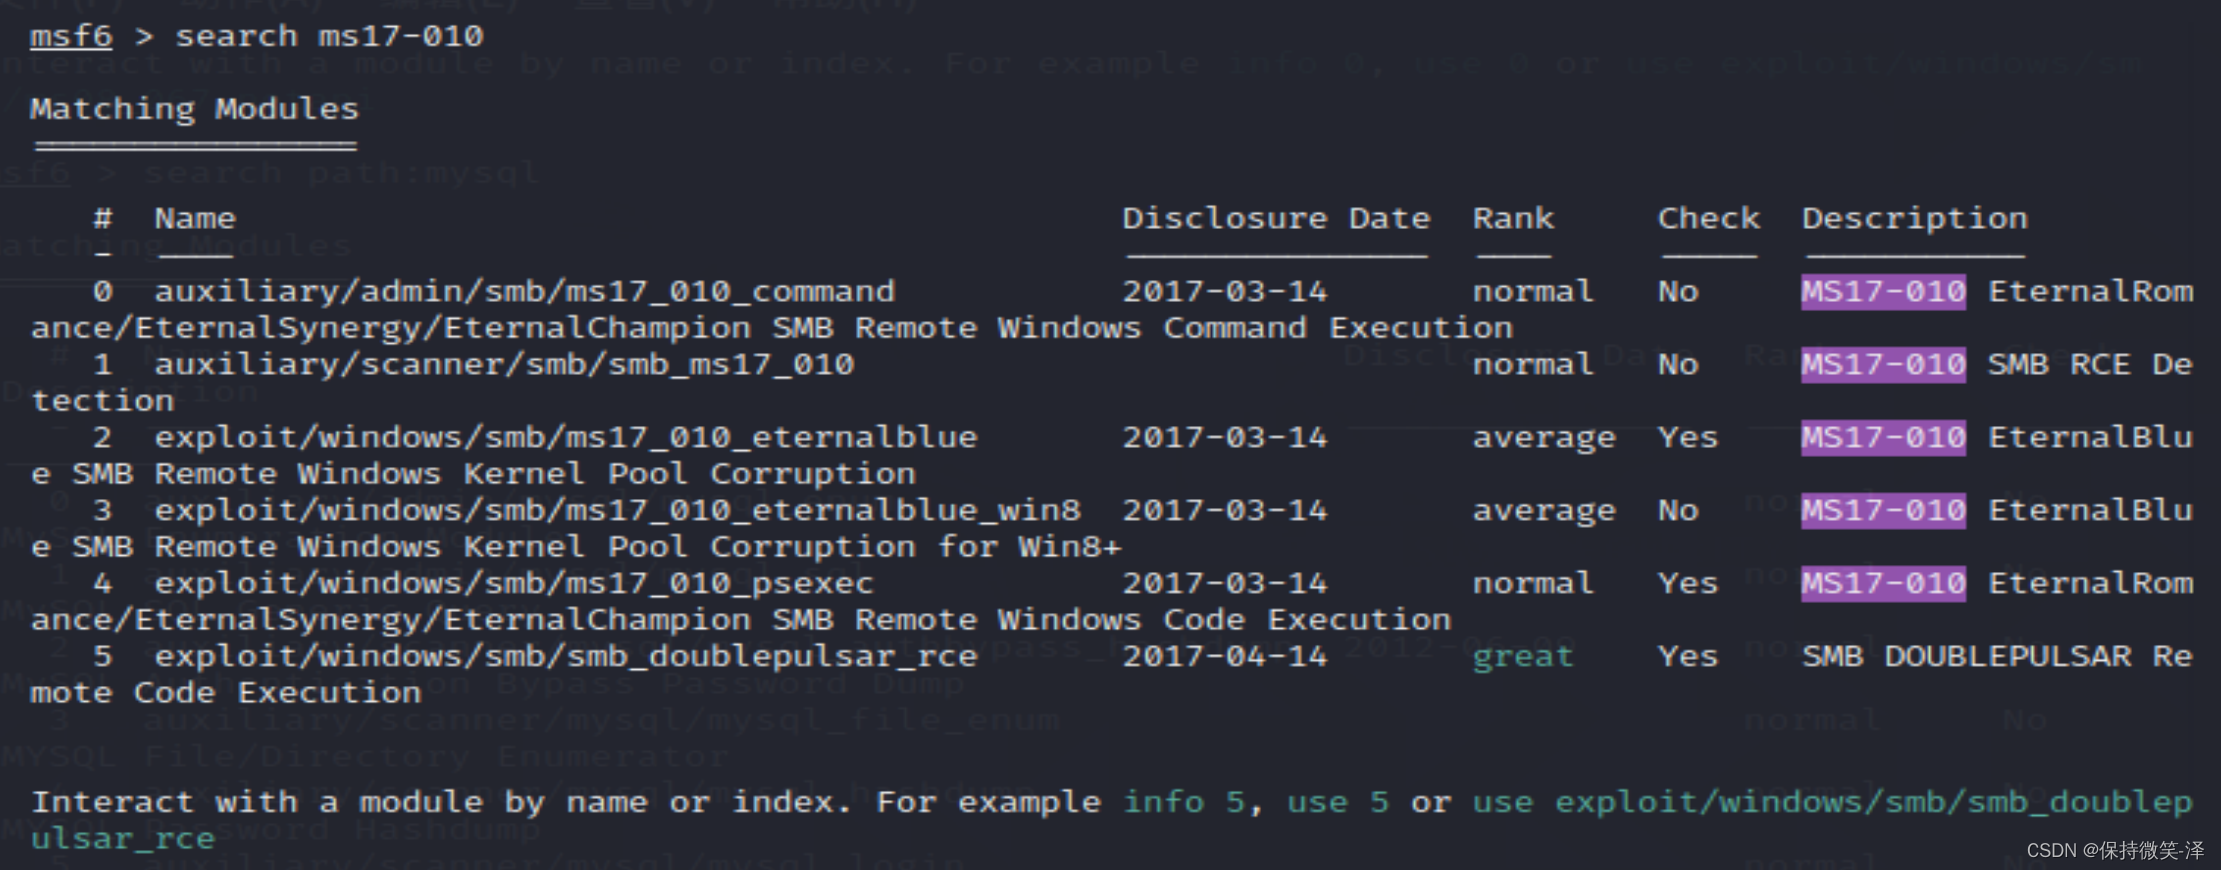Click highlighted MS17-010 in scanner row

[x=1883, y=364]
